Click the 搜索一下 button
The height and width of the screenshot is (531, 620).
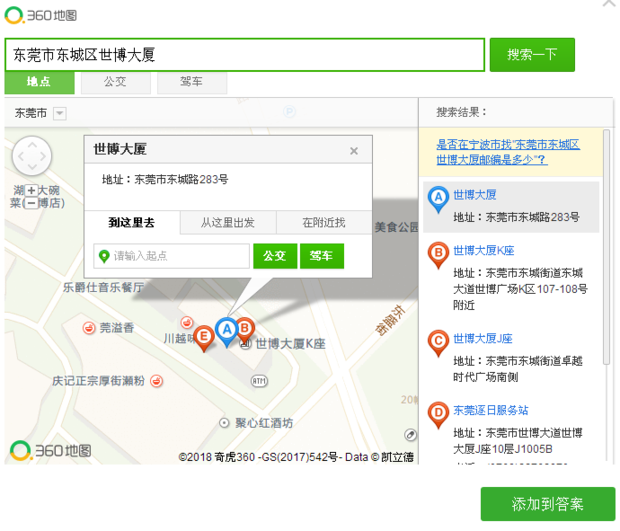[532, 55]
